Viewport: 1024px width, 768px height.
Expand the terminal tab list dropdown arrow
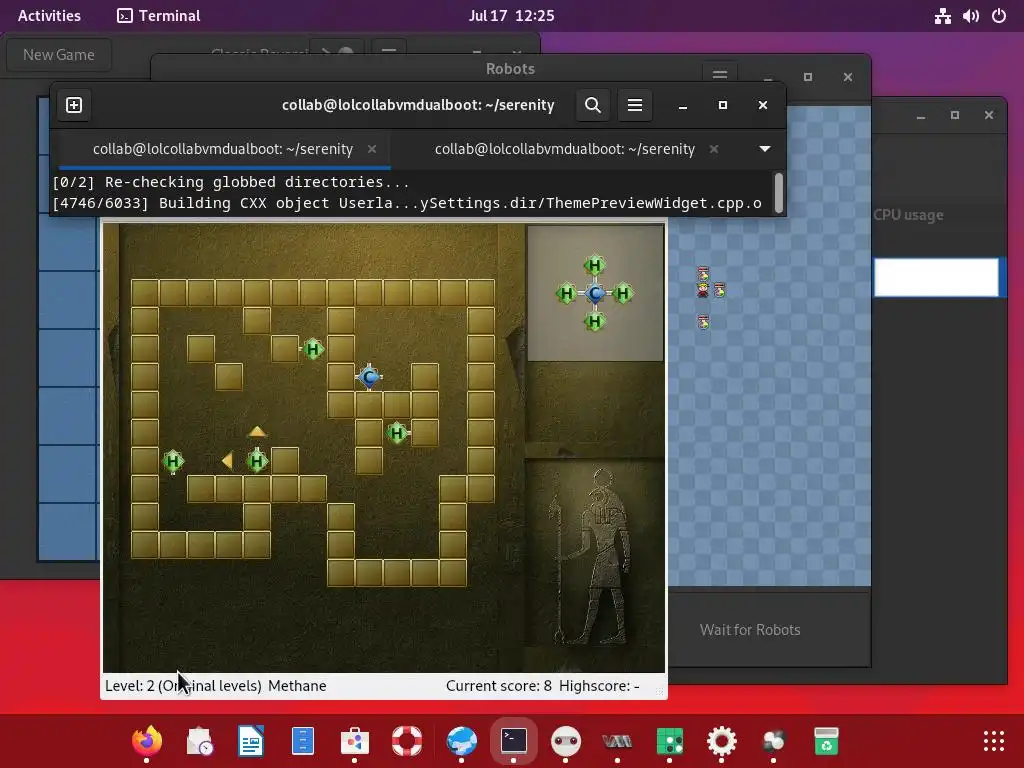[765, 149]
